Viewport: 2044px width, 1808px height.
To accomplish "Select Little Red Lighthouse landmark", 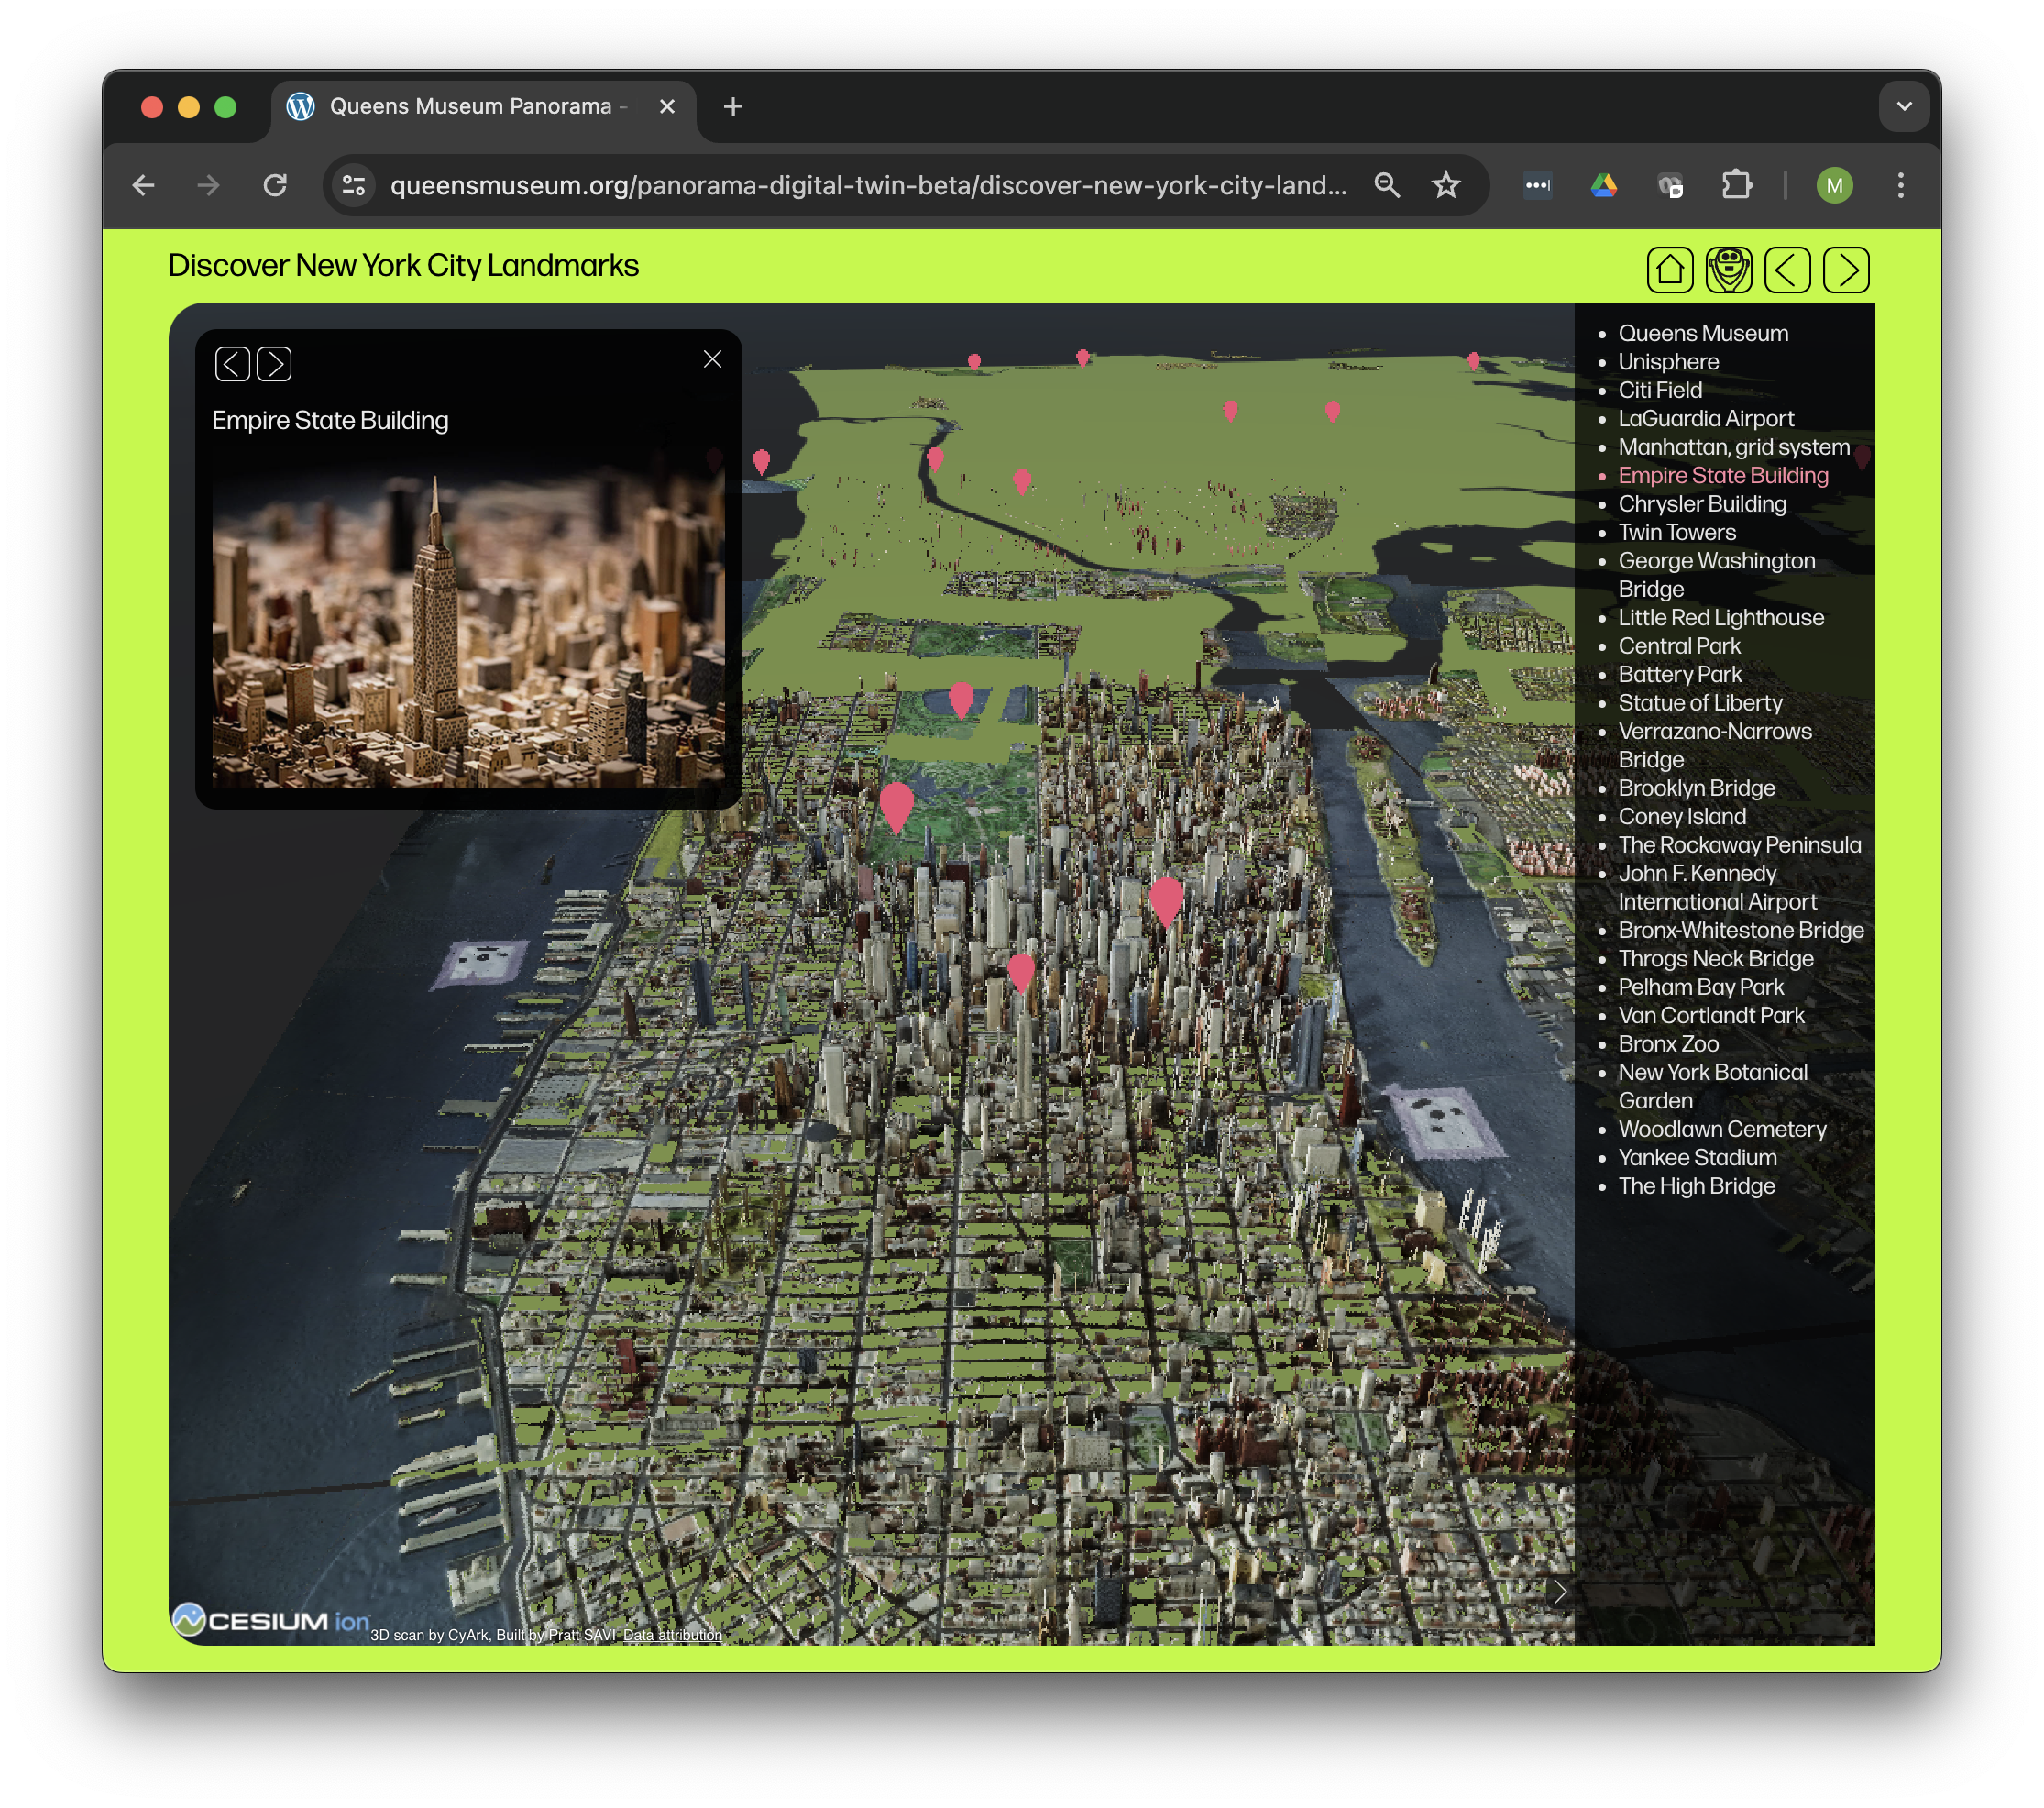I will point(1721,617).
